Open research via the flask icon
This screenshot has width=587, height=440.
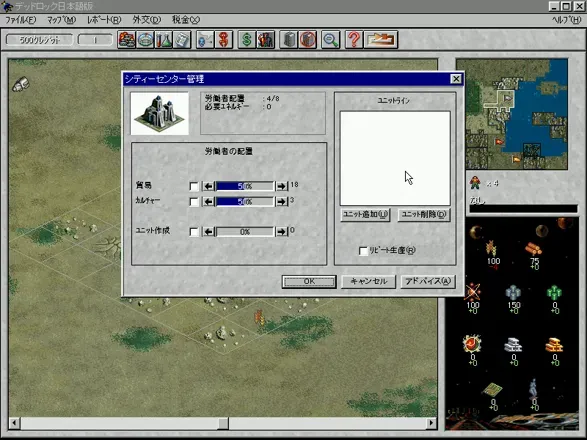point(164,39)
